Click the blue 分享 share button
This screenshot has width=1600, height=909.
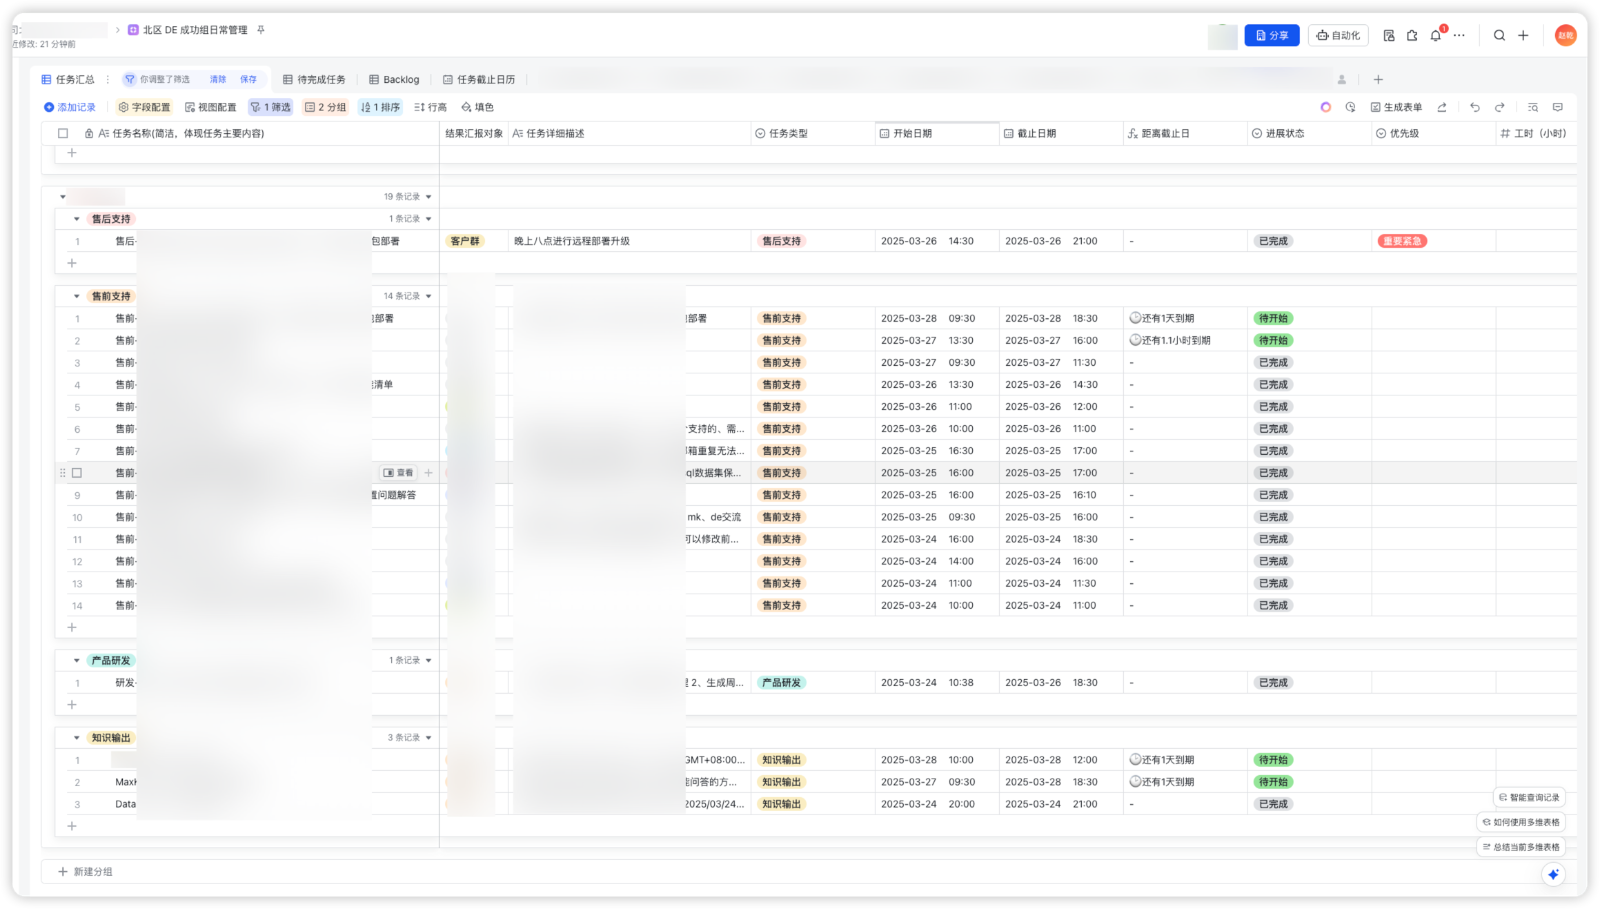1271,35
